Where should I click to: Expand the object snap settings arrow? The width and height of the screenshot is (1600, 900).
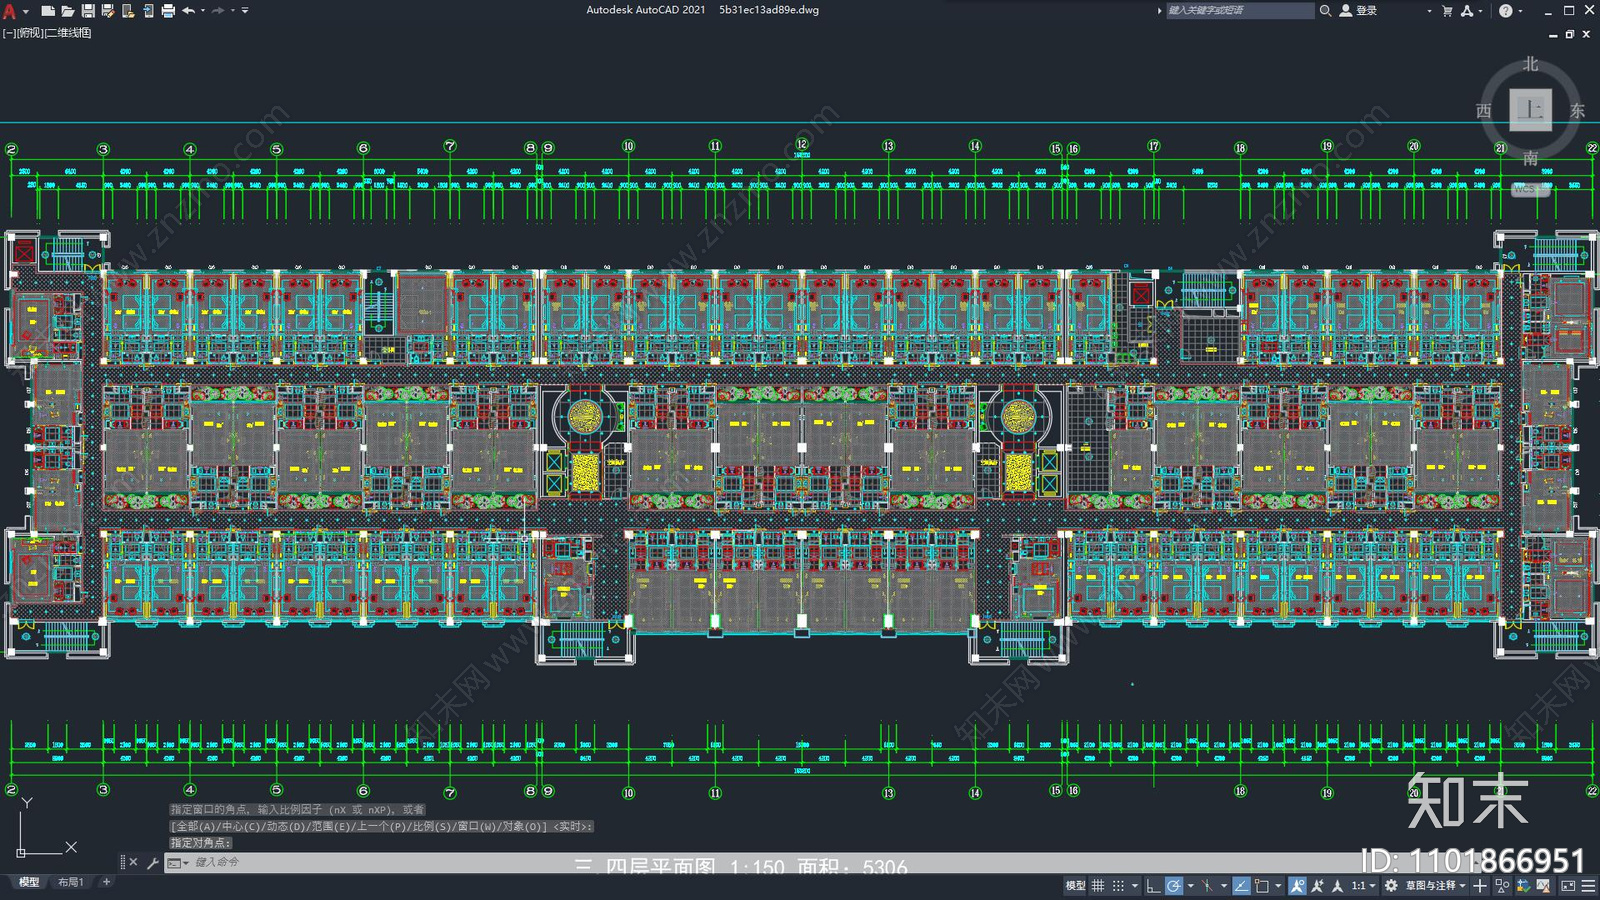[1278, 886]
